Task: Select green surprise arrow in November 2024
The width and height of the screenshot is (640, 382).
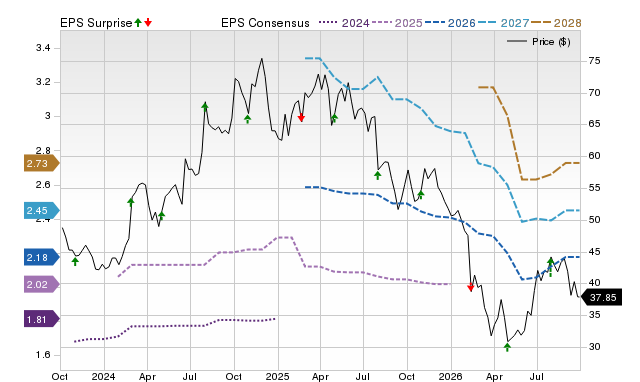Action: [x=247, y=119]
